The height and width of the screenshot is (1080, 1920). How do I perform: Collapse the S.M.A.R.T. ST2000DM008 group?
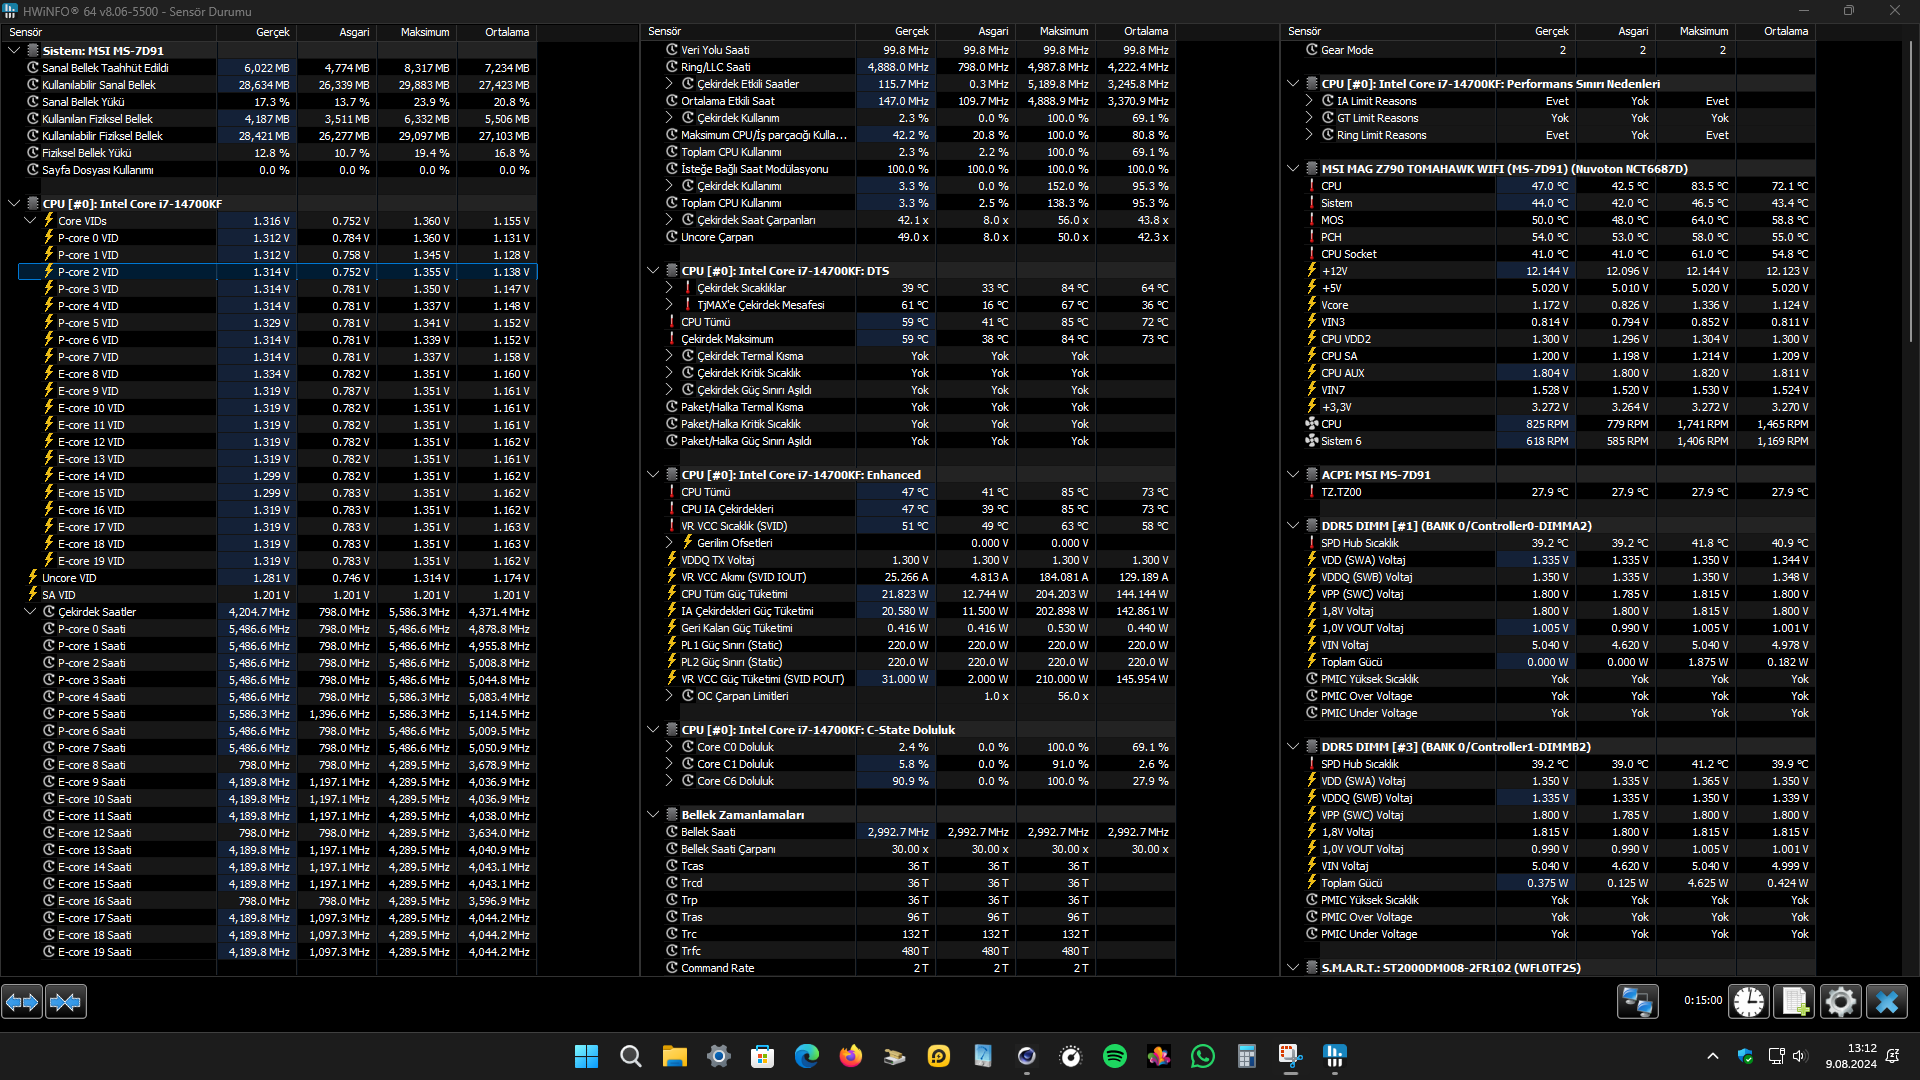click(x=1293, y=968)
